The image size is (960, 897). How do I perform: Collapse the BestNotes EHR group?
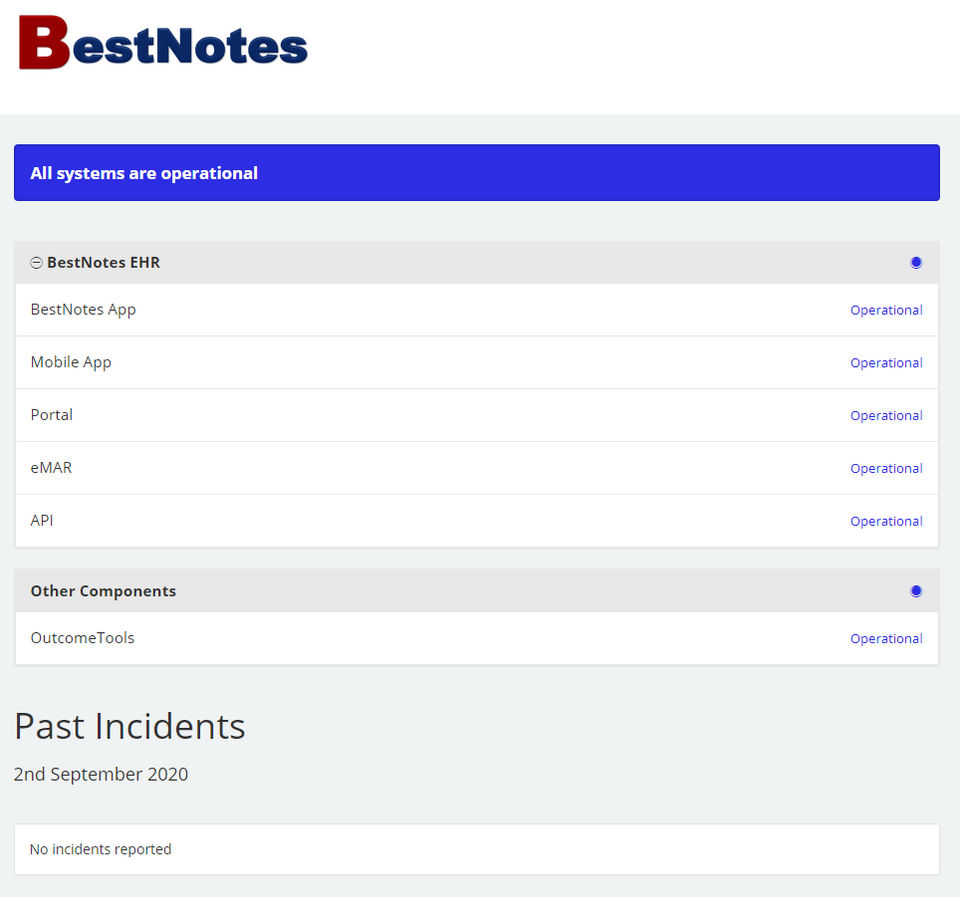coord(37,263)
